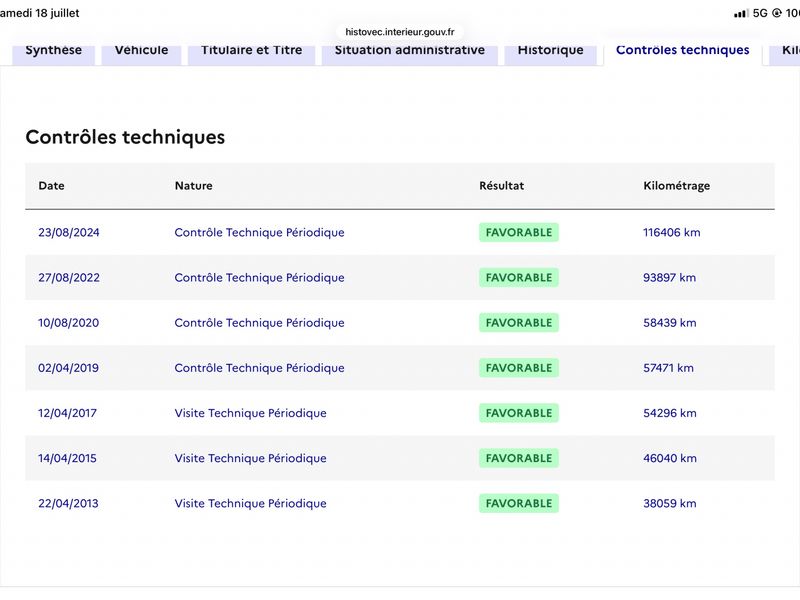Select the 116406 km mileage value

671,233
